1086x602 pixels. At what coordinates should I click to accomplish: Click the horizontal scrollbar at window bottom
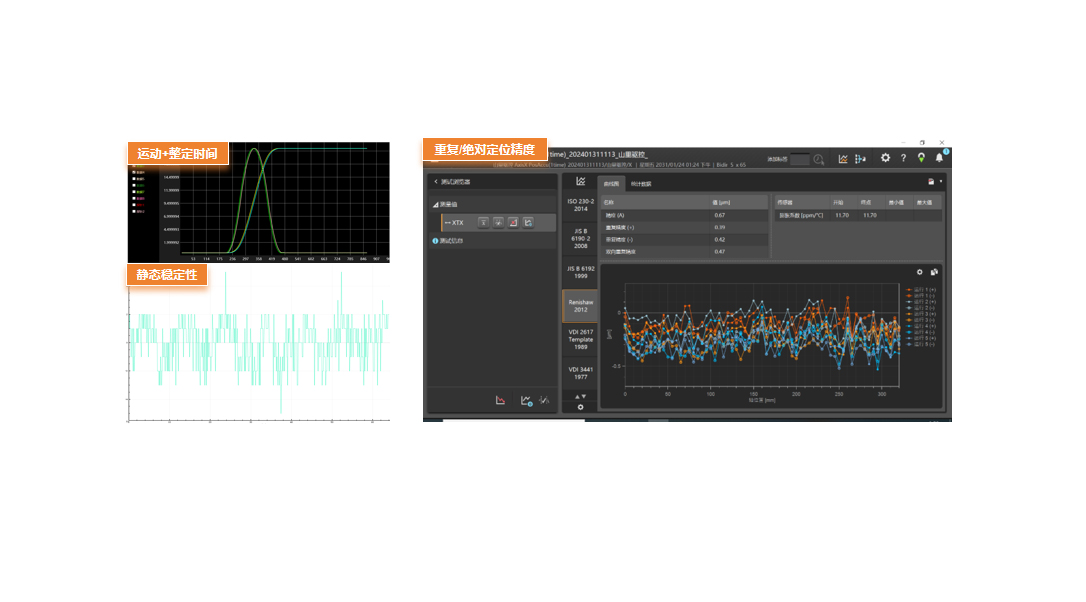pos(514,420)
